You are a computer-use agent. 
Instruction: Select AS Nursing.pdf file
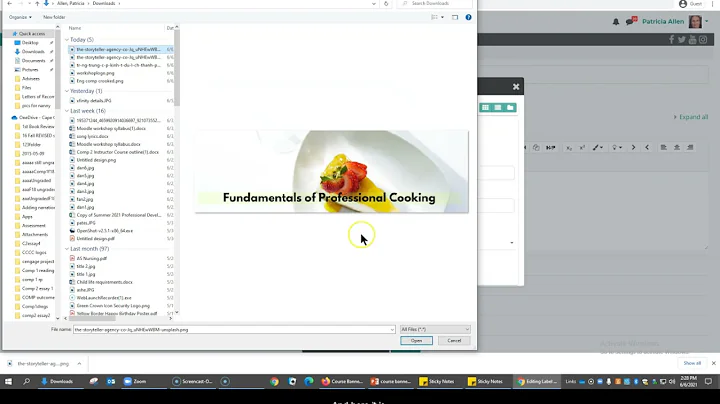[x=91, y=258]
